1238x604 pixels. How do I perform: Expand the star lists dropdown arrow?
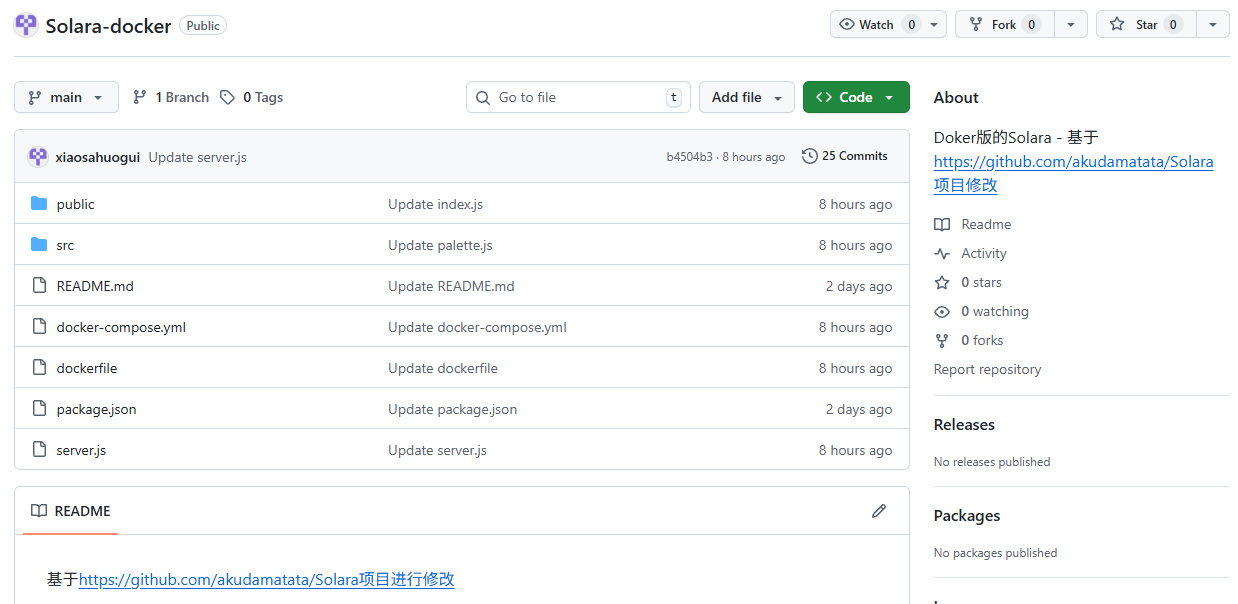(1212, 25)
